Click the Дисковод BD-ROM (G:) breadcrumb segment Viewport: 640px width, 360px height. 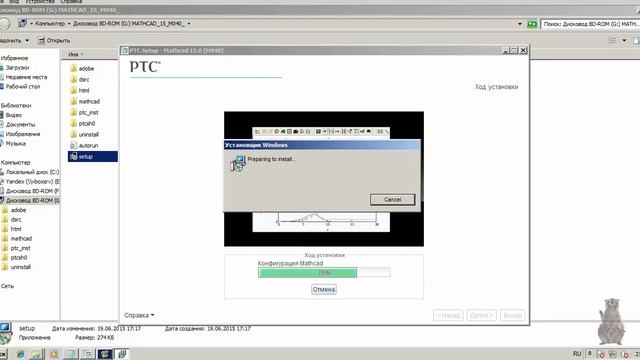click(x=129, y=24)
